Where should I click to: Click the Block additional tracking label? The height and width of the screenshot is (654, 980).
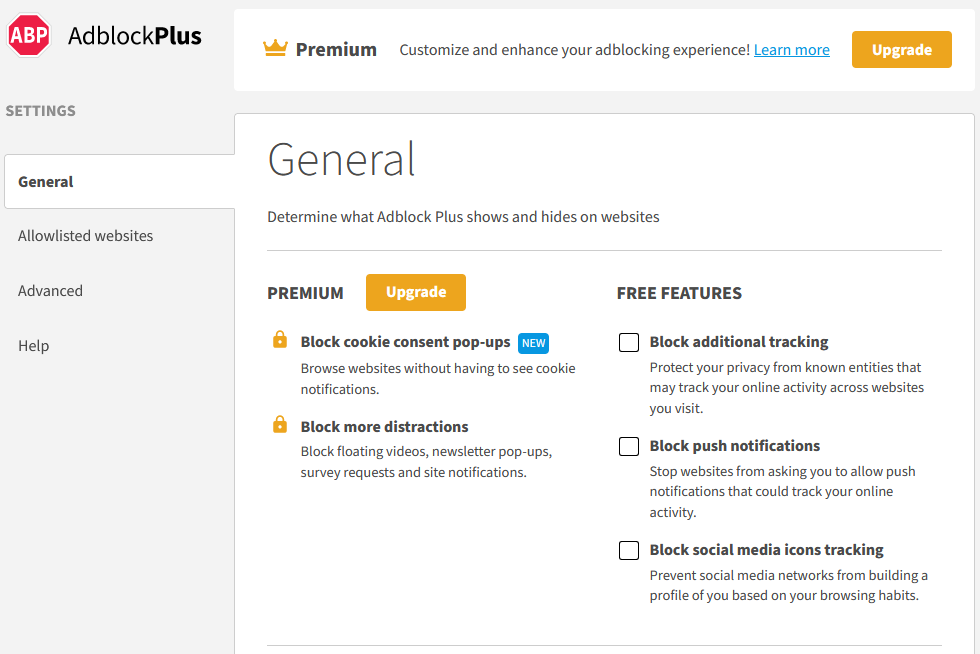coord(738,342)
